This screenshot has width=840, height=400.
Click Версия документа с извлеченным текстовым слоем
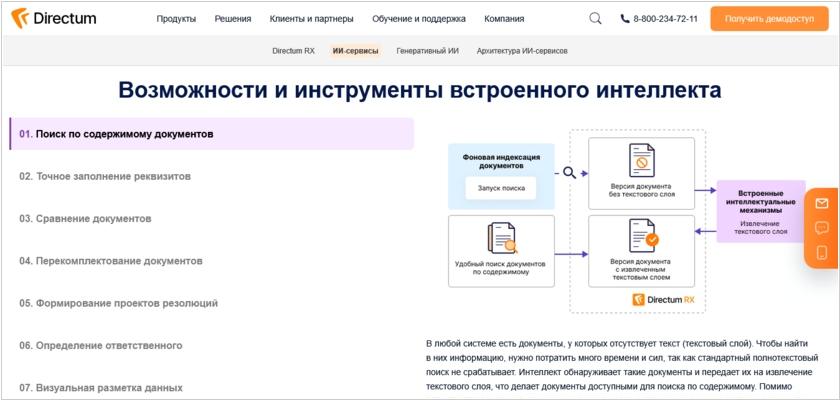pos(642,269)
